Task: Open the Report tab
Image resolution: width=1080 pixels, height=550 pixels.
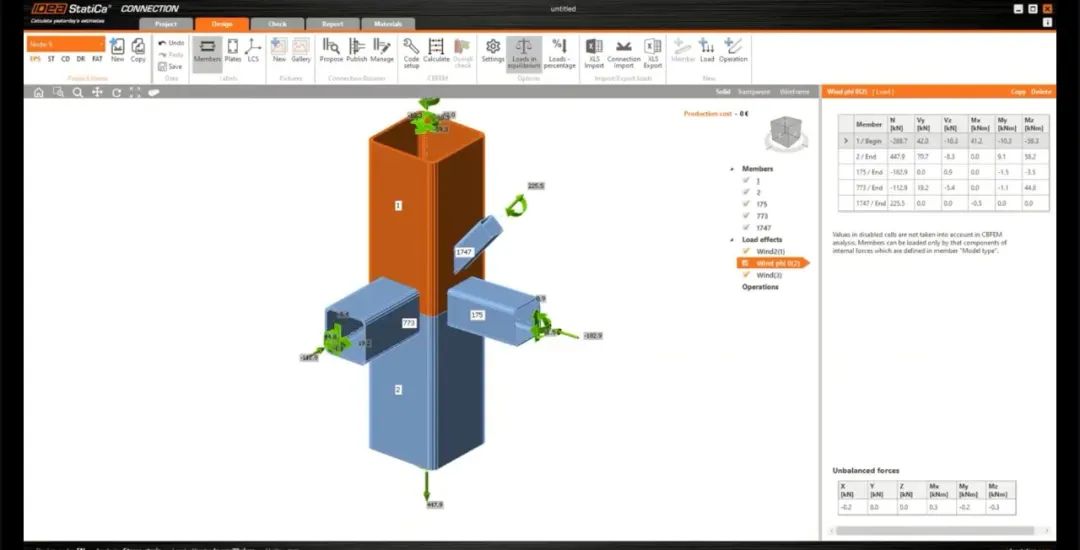Action: pyautogui.click(x=331, y=24)
